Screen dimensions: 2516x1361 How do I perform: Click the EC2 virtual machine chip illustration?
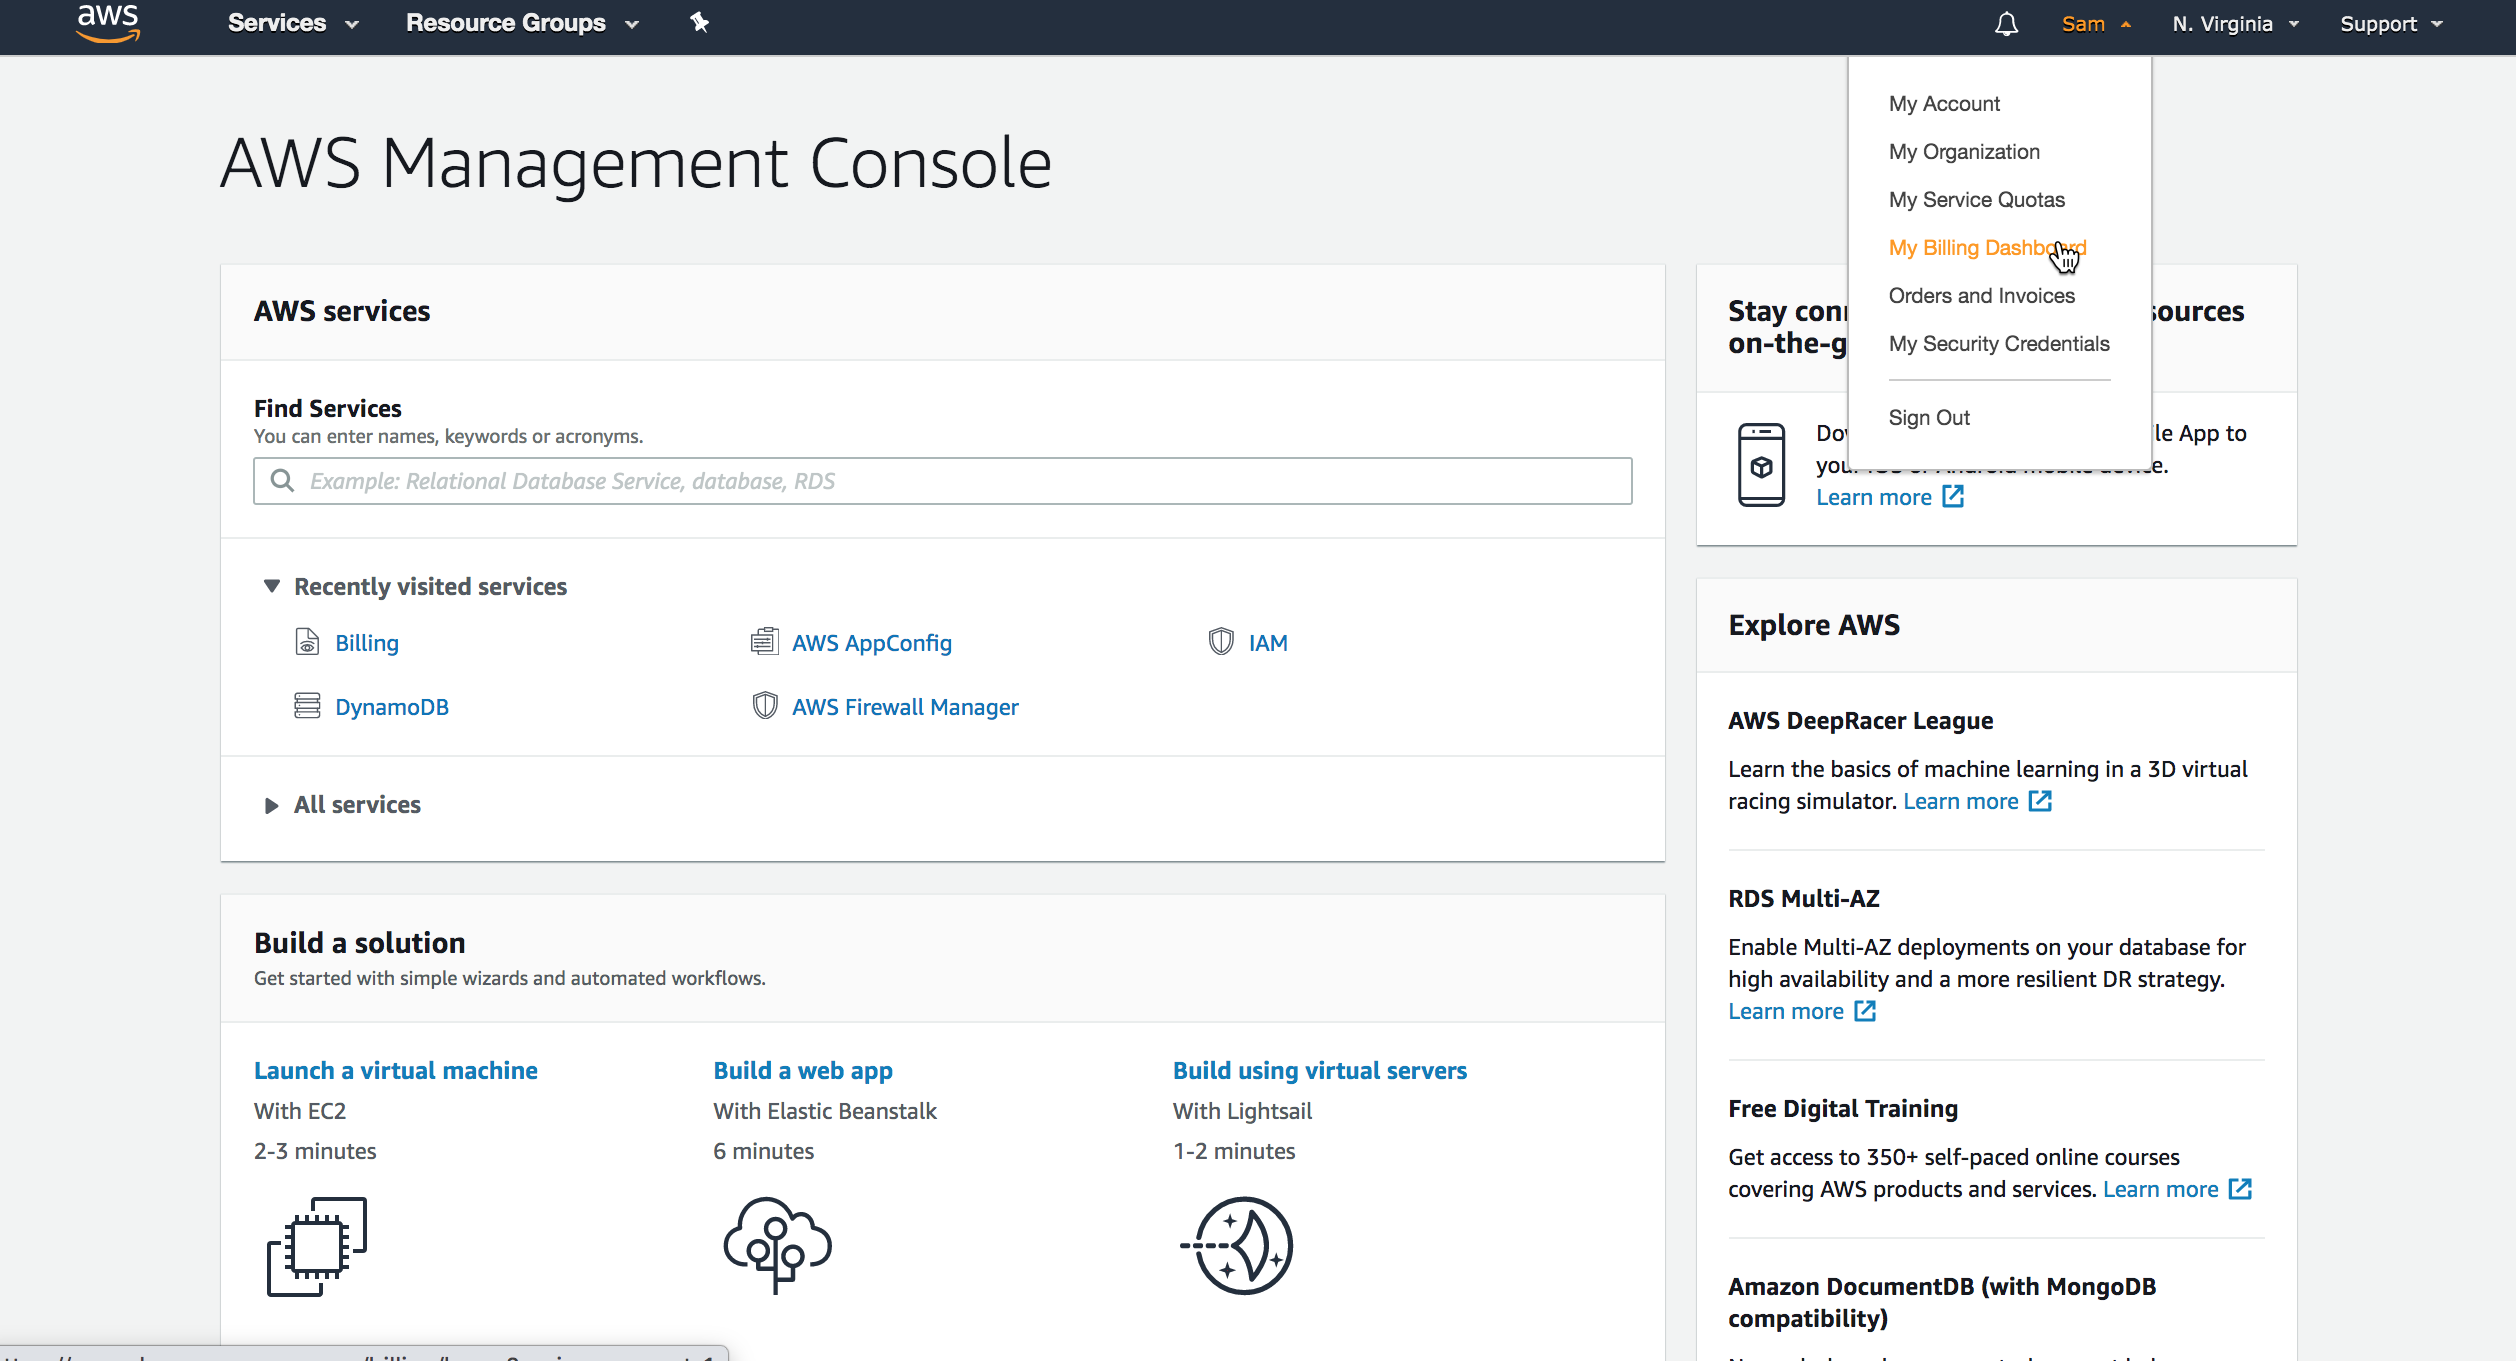317,1246
